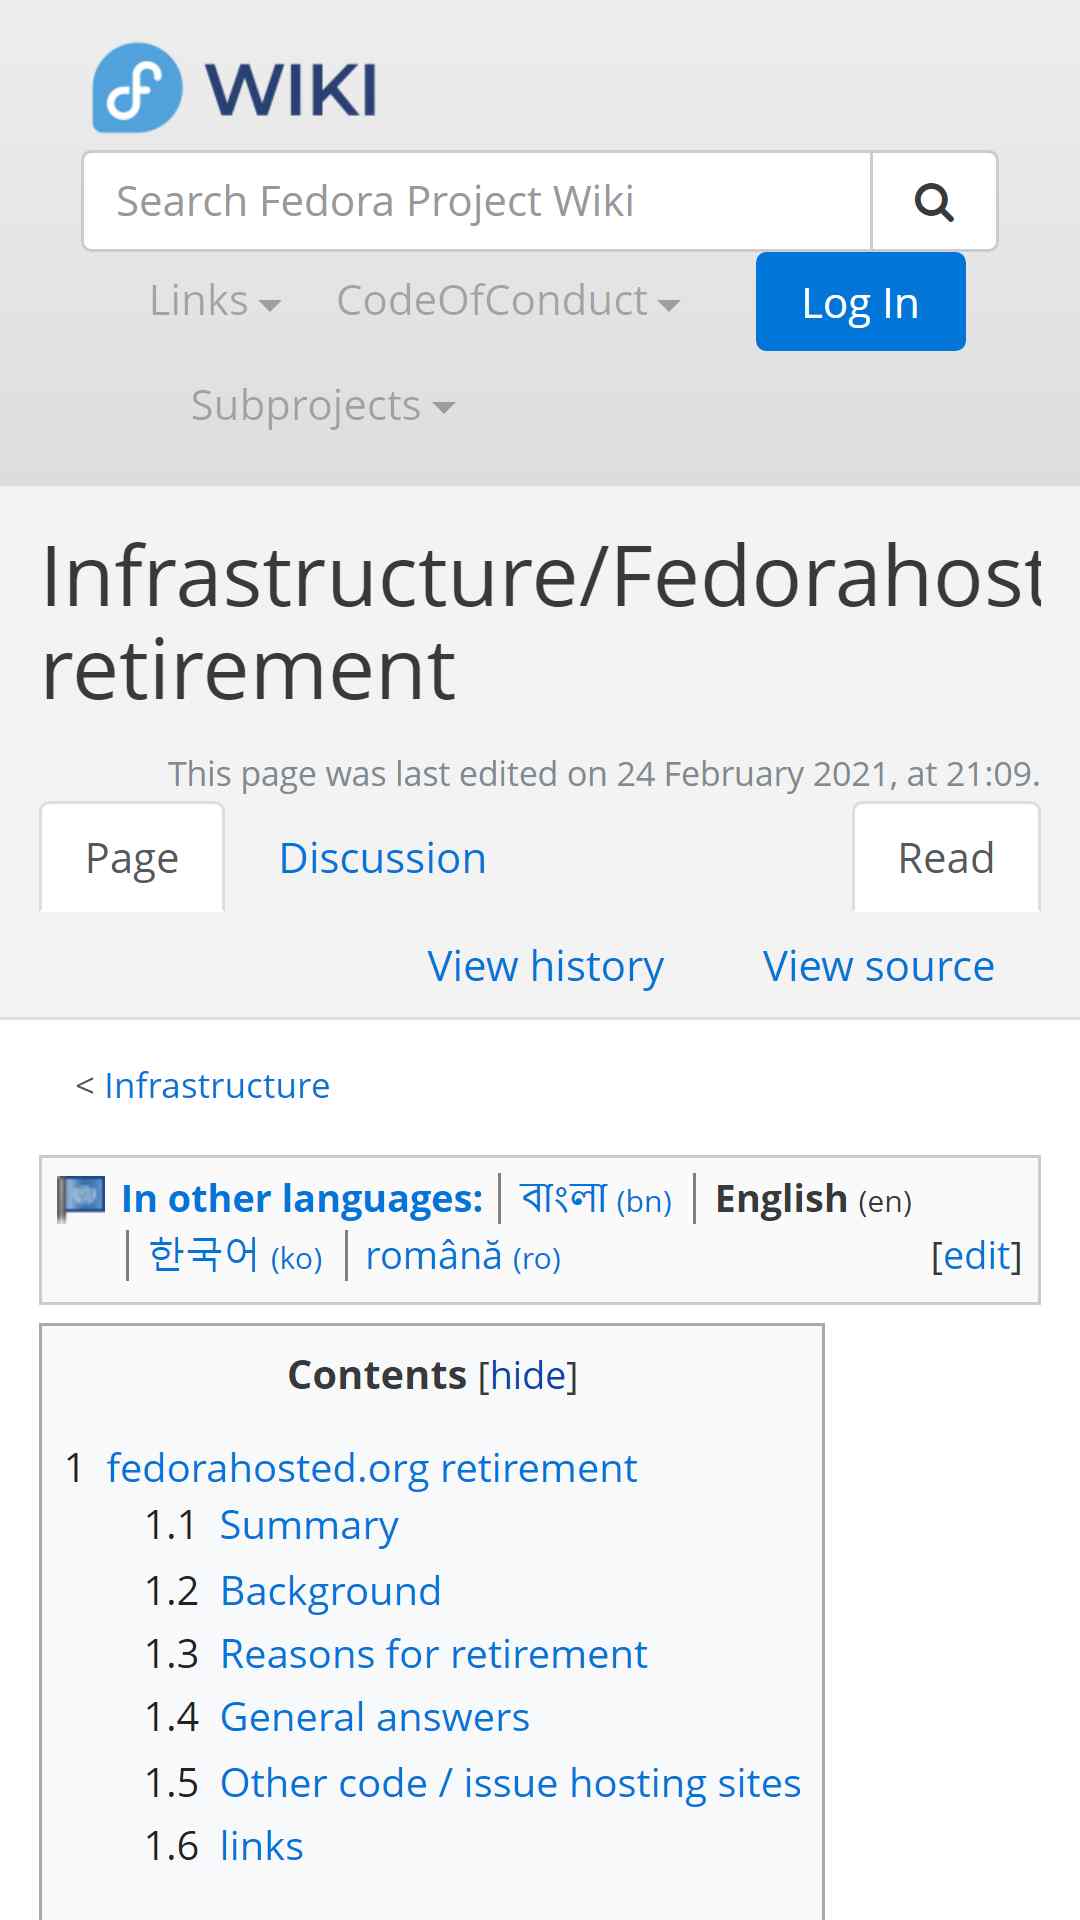1080x1920 pixels.
Task: Jump to Reasons for retirement section
Action: 434,1654
